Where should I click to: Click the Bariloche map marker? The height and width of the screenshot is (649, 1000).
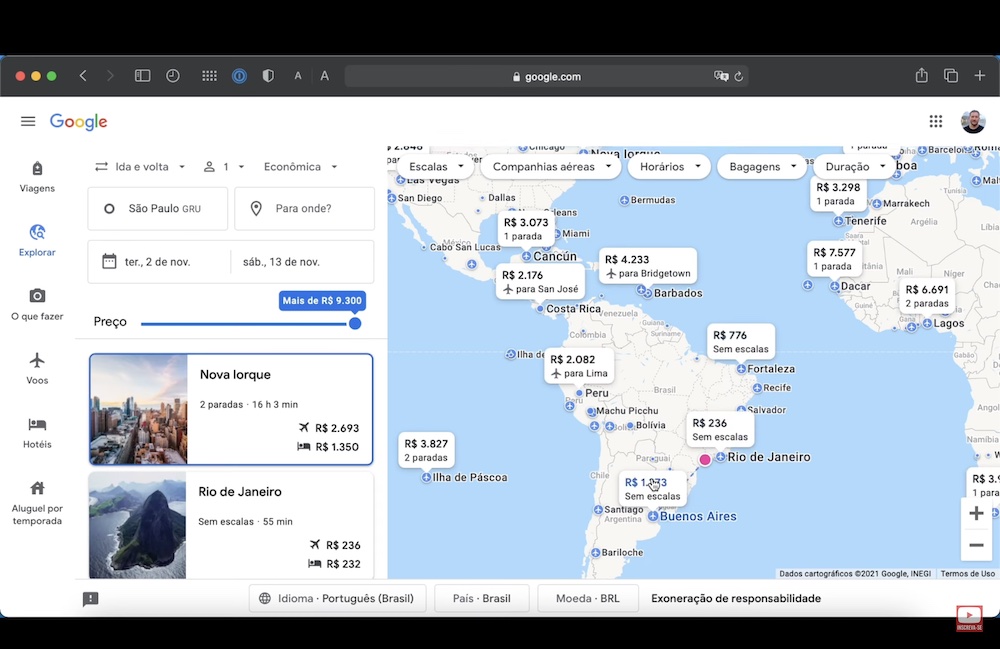pyautogui.click(x=595, y=553)
